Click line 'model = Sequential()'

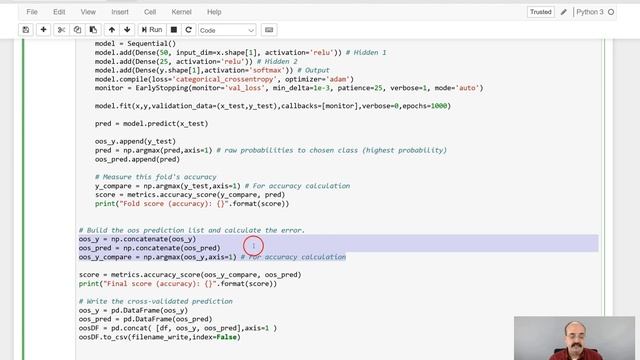coord(135,43)
